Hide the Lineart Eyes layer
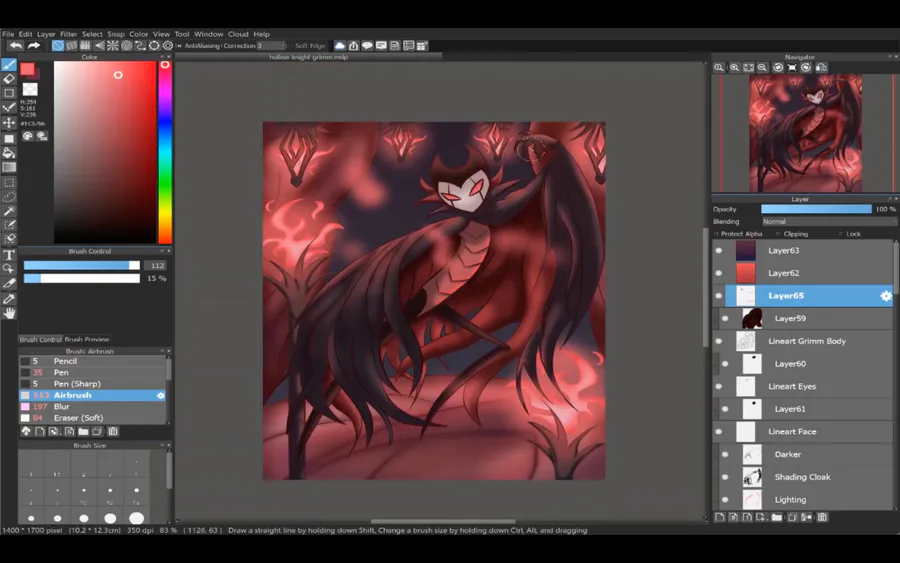The height and width of the screenshot is (563, 900). (719, 386)
